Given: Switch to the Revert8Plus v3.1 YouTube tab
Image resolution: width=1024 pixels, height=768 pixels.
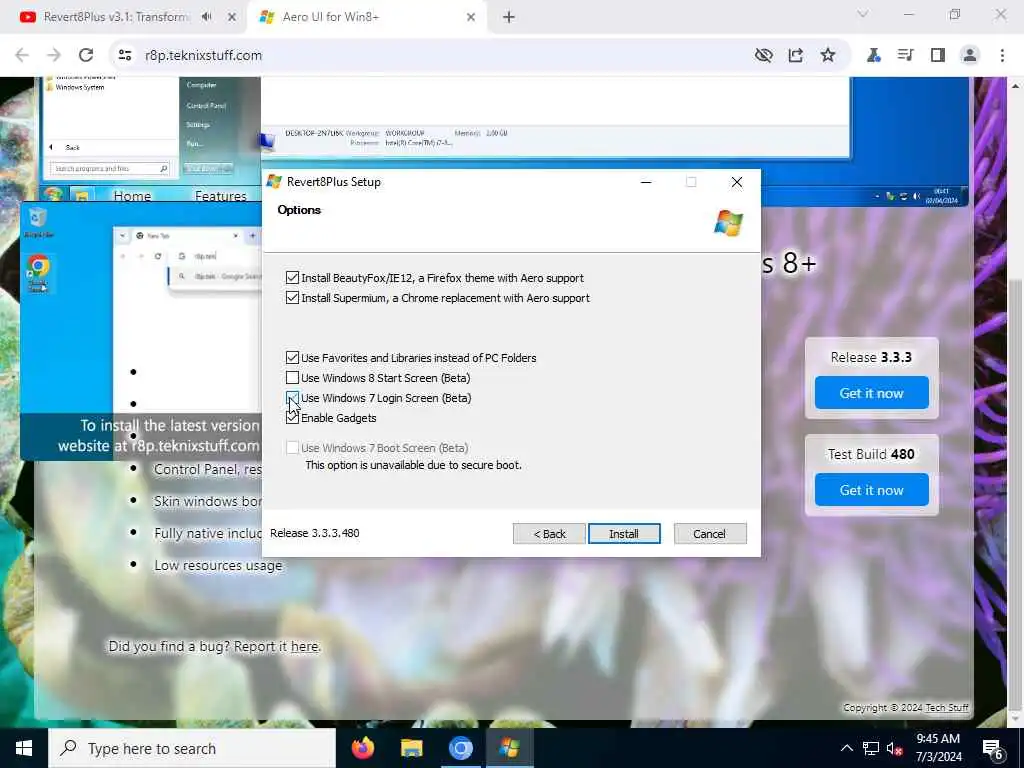Looking at the screenshot, I should [x=116, y=17].
